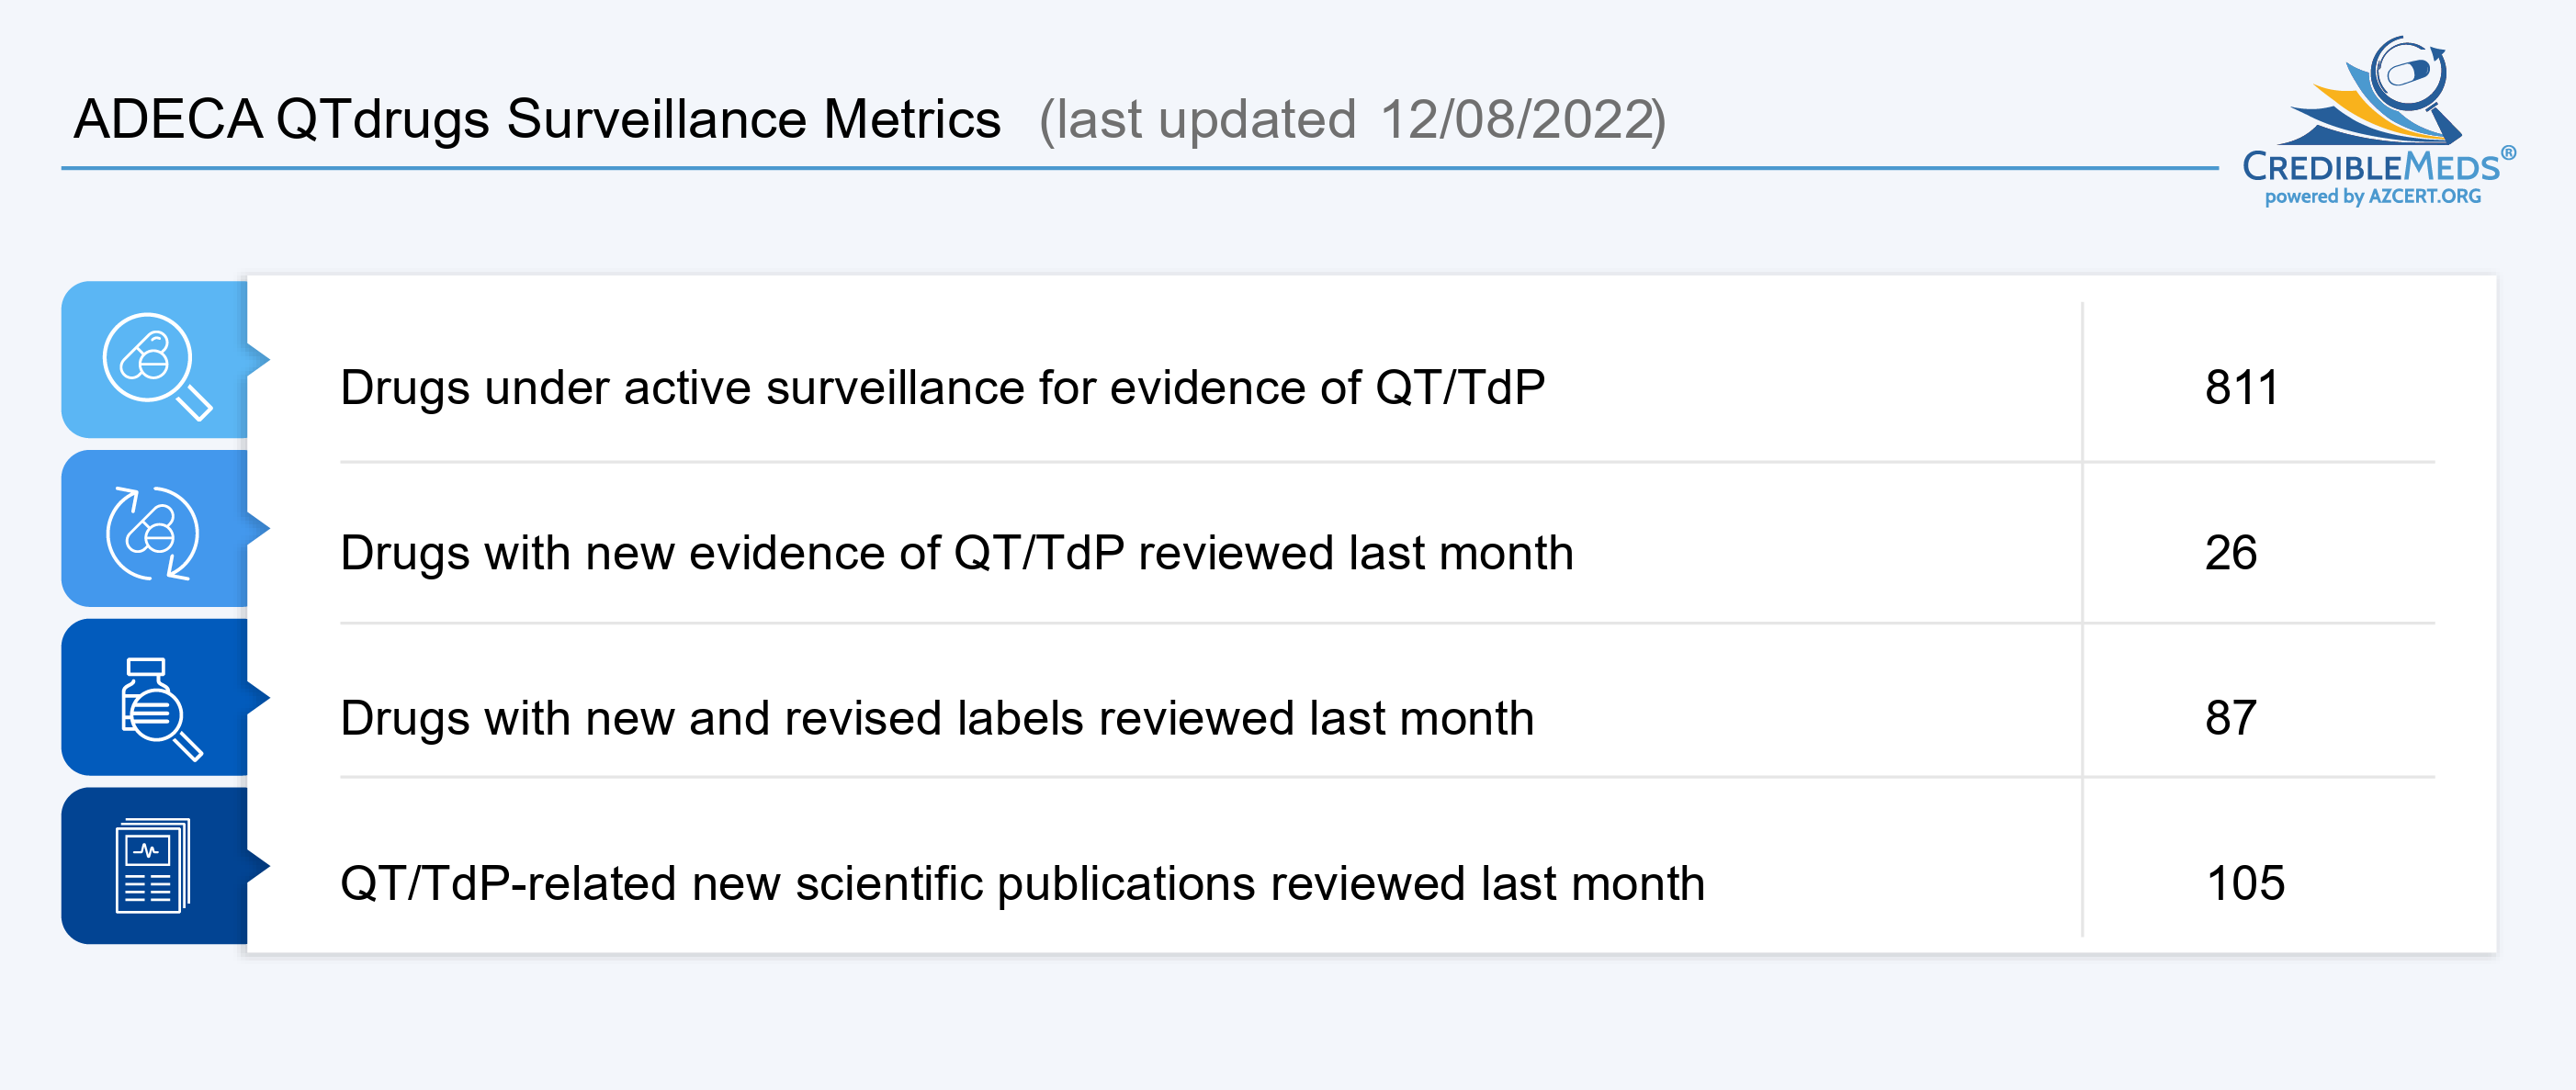Click the dark blue fourth-row tab pointer arrow

[x=258, y=866]
